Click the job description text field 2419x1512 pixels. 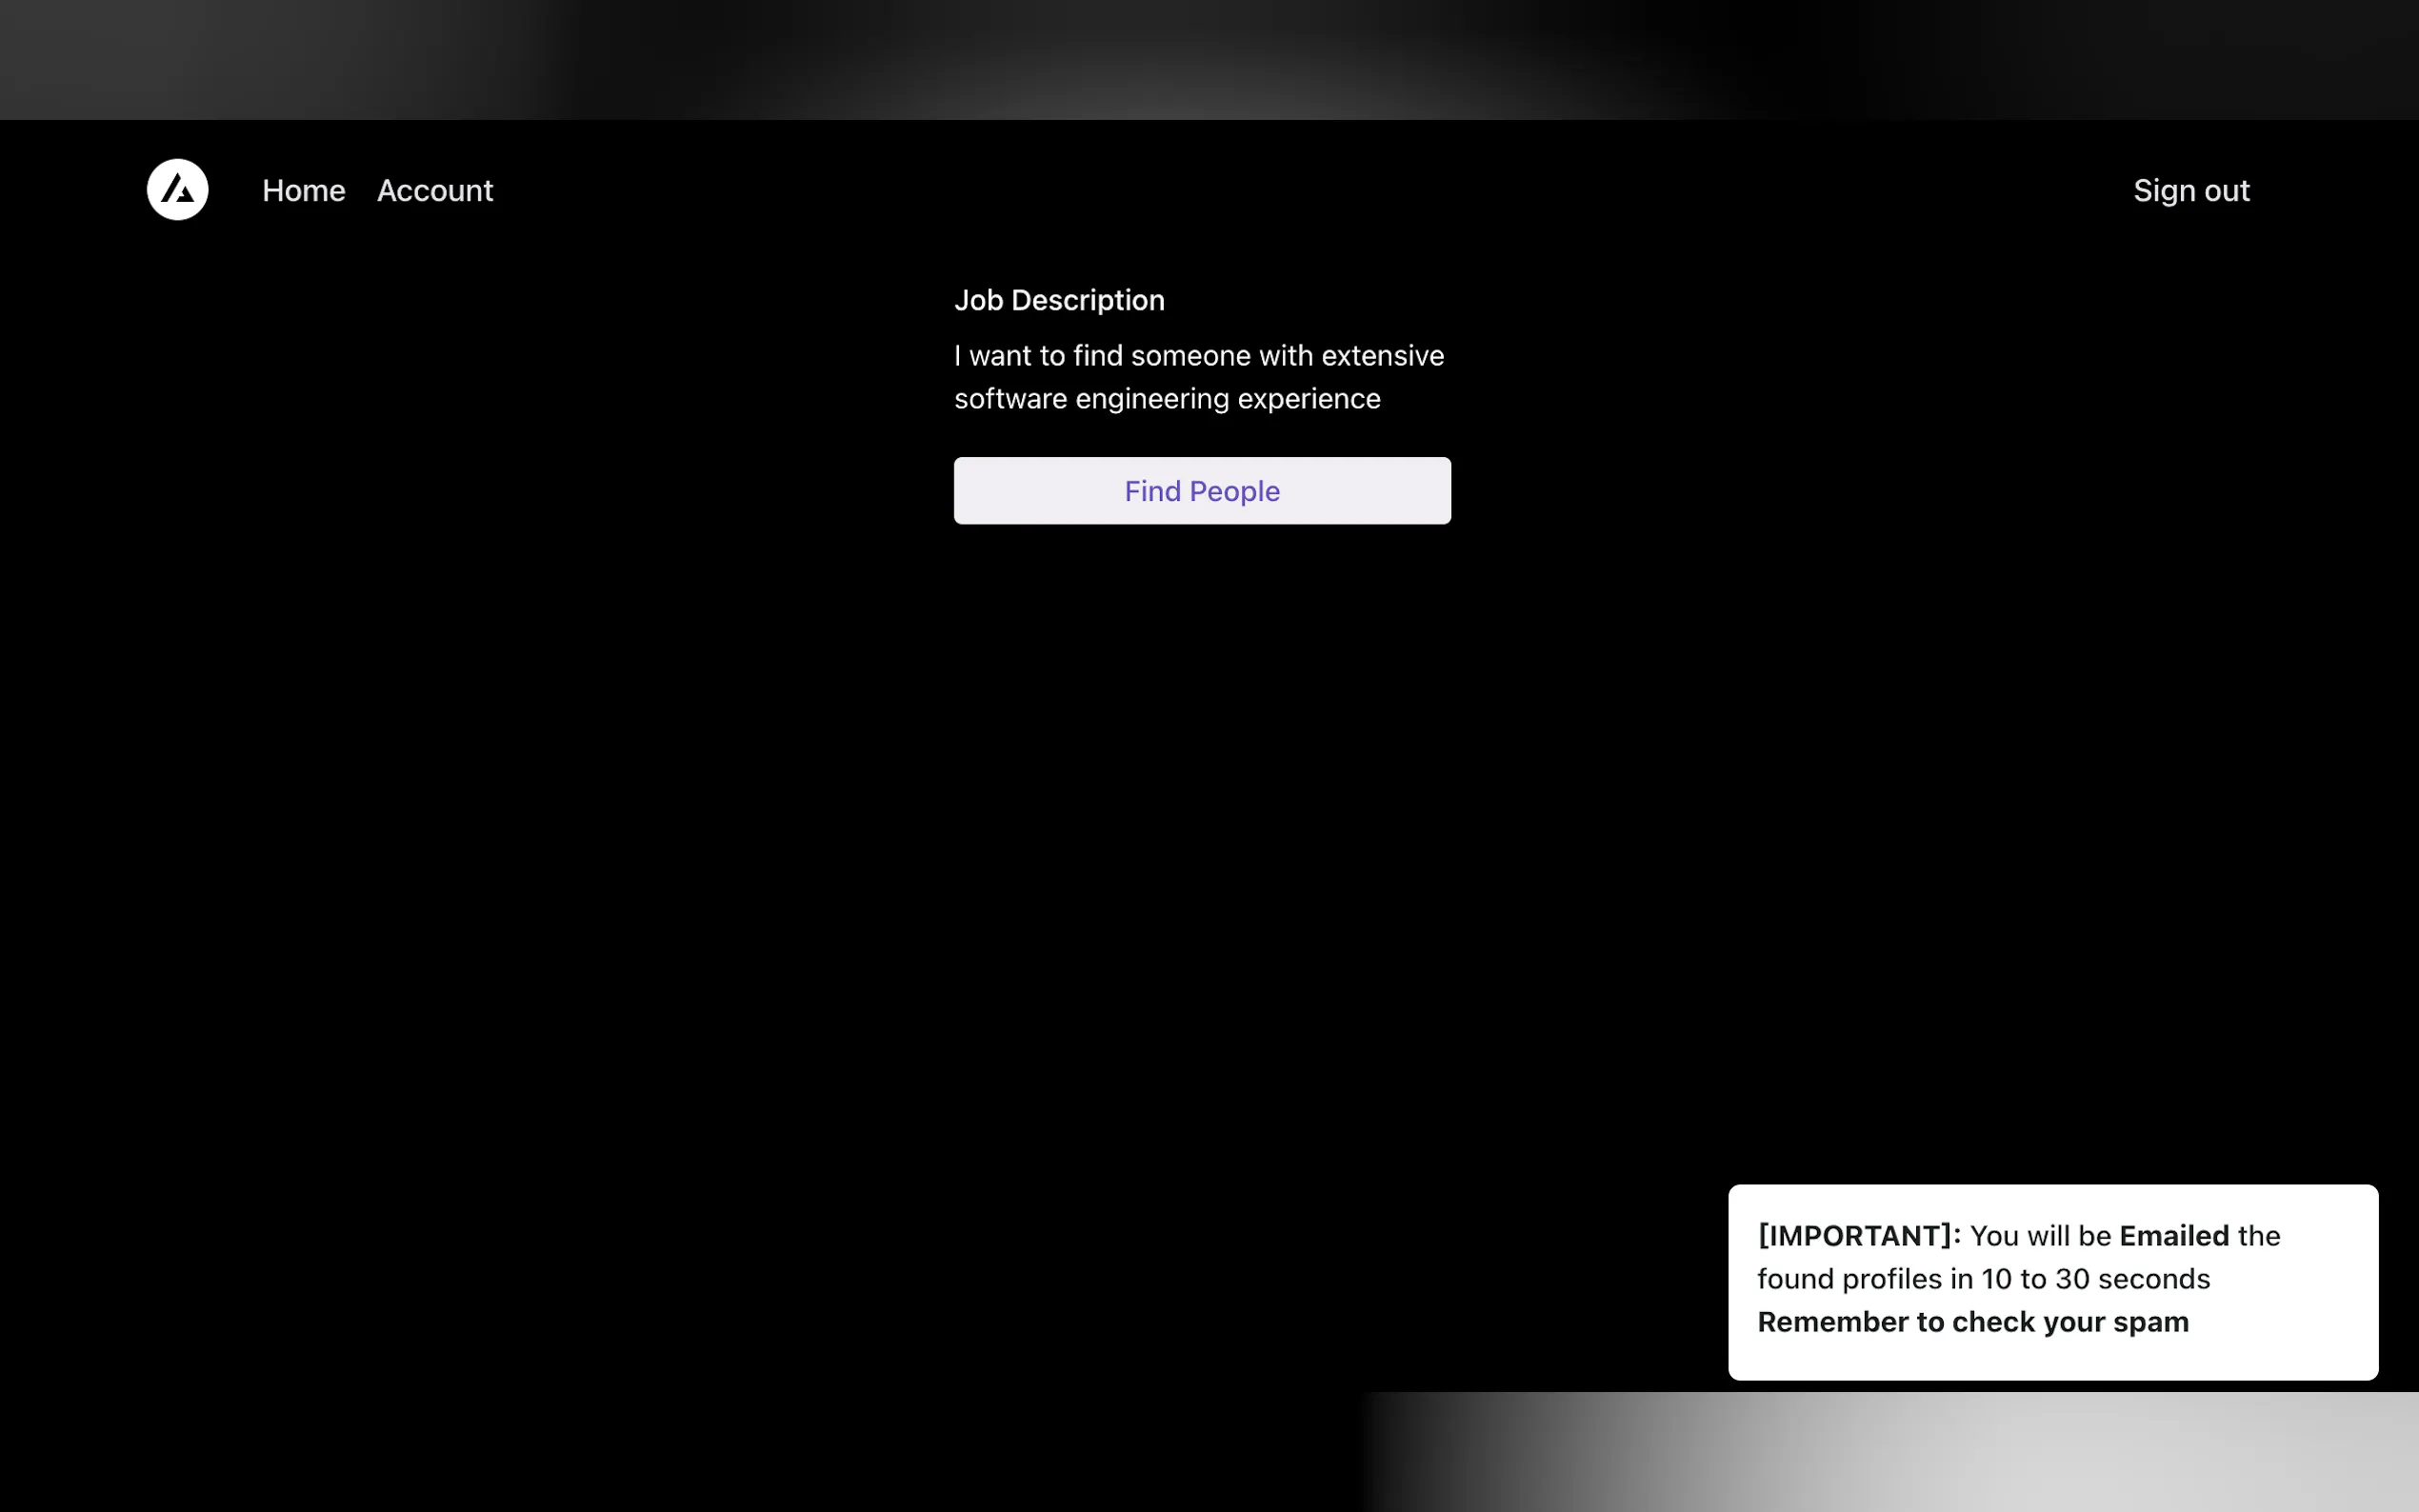tap(1200, 377)
